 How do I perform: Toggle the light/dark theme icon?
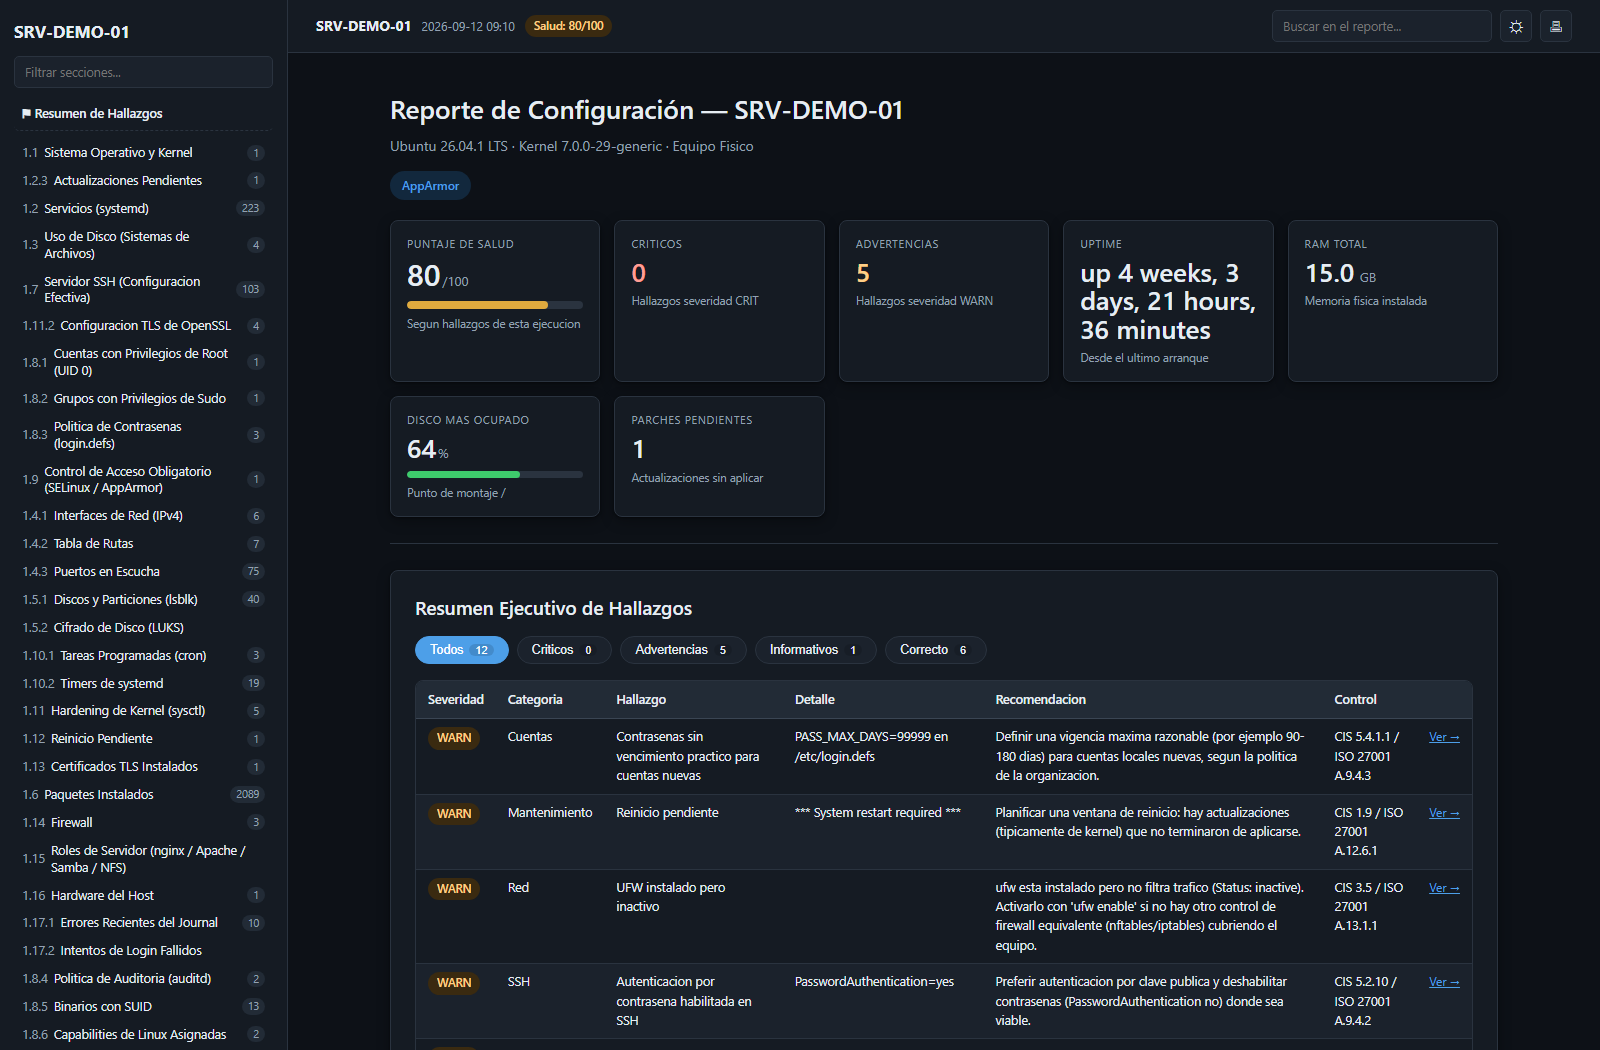click(1516, 27)
